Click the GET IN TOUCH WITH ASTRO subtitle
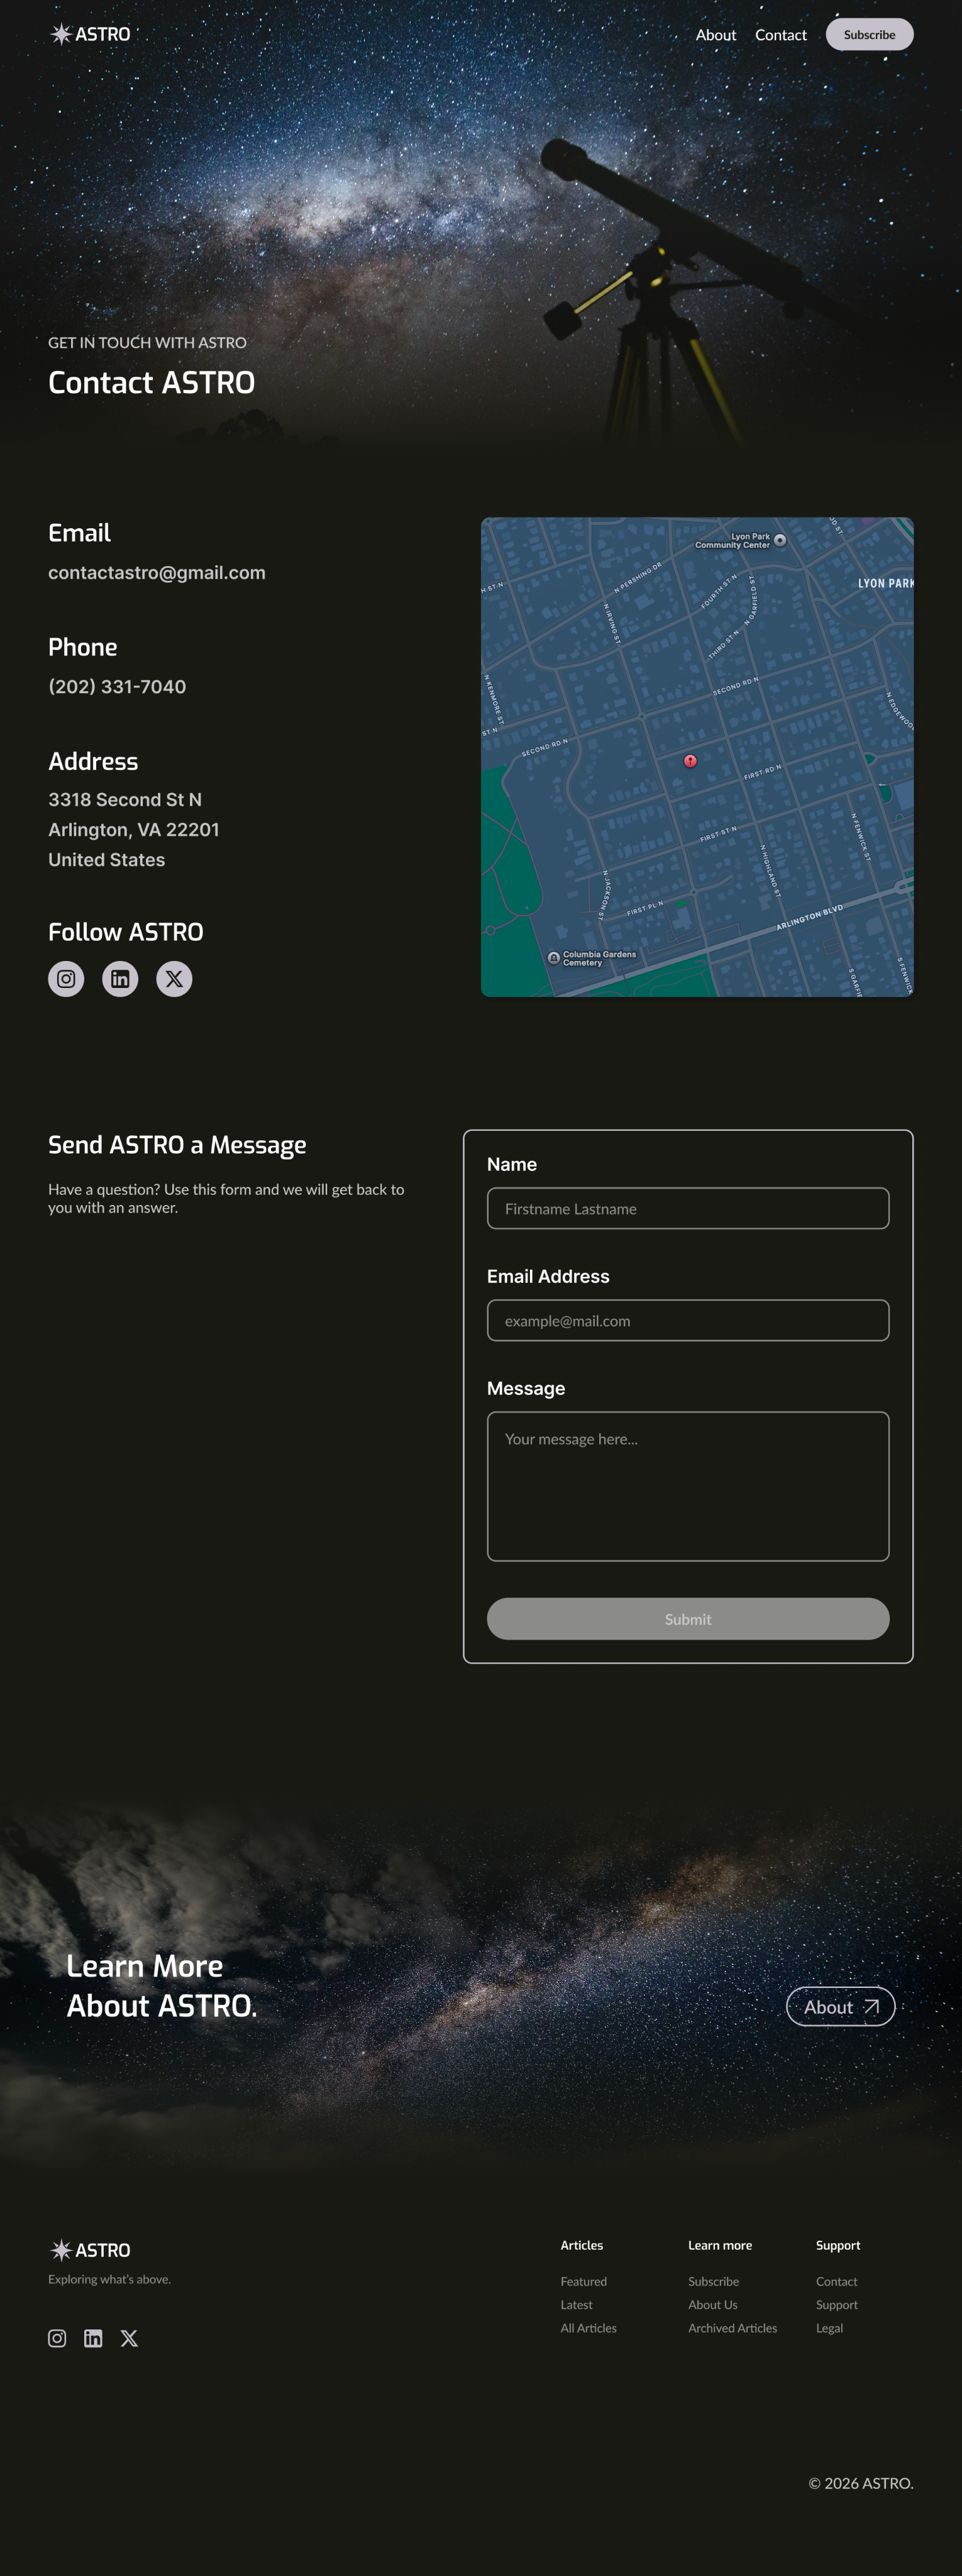The width and height of the screenshot is (962, 2576). [x=147, y=343]
